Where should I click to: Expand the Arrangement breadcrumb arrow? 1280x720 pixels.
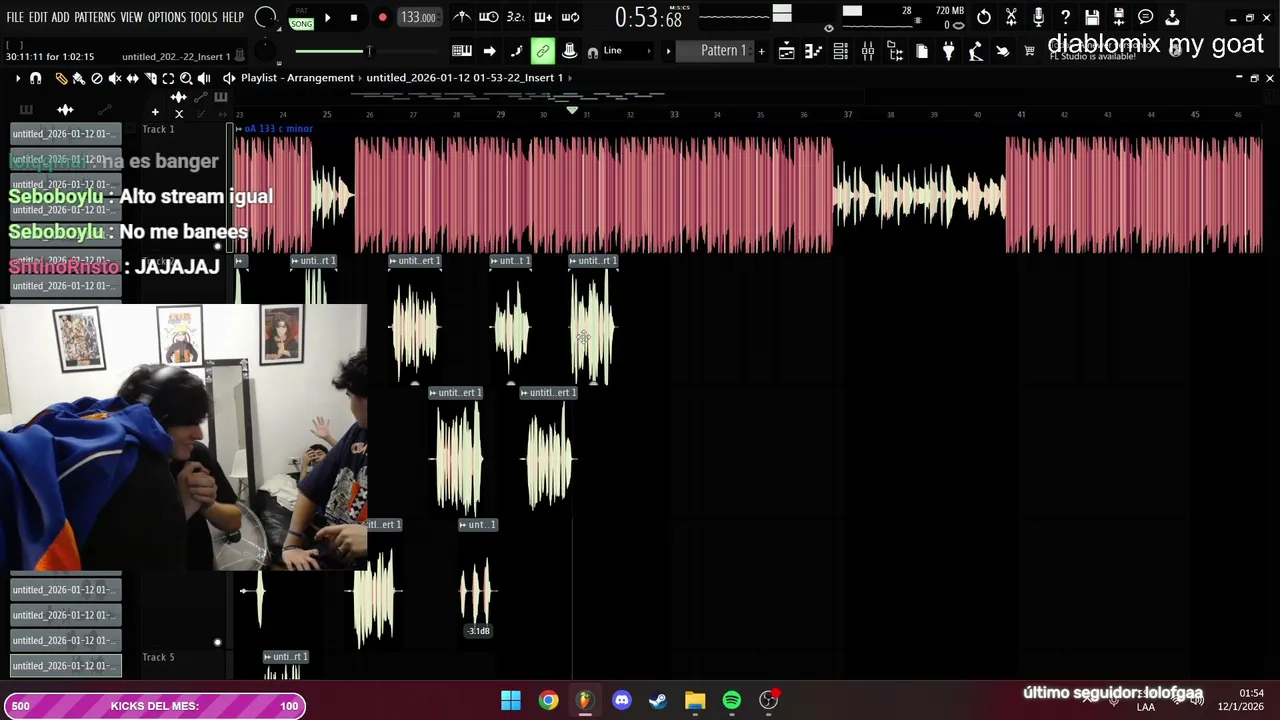click(x=360, y=78)
